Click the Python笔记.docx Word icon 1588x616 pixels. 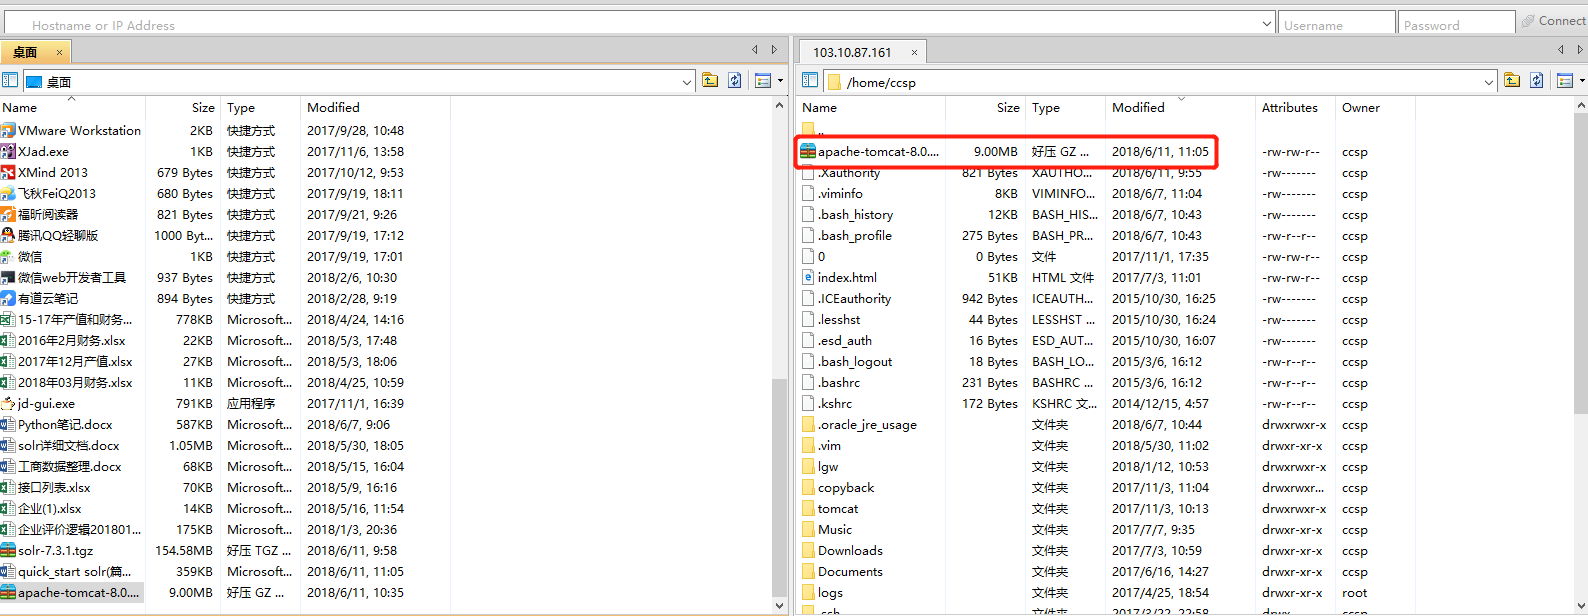tap(8, 424)
